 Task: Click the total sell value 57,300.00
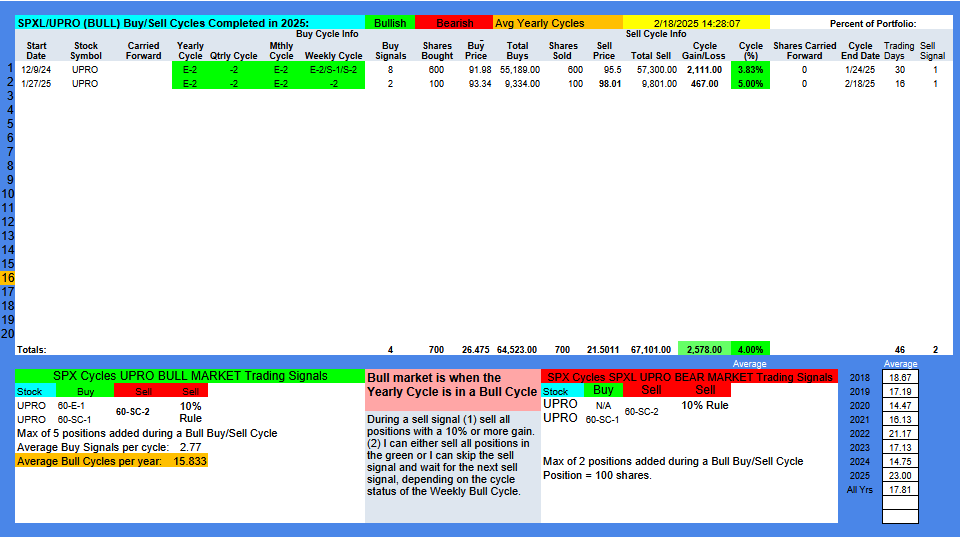(656, 70)
